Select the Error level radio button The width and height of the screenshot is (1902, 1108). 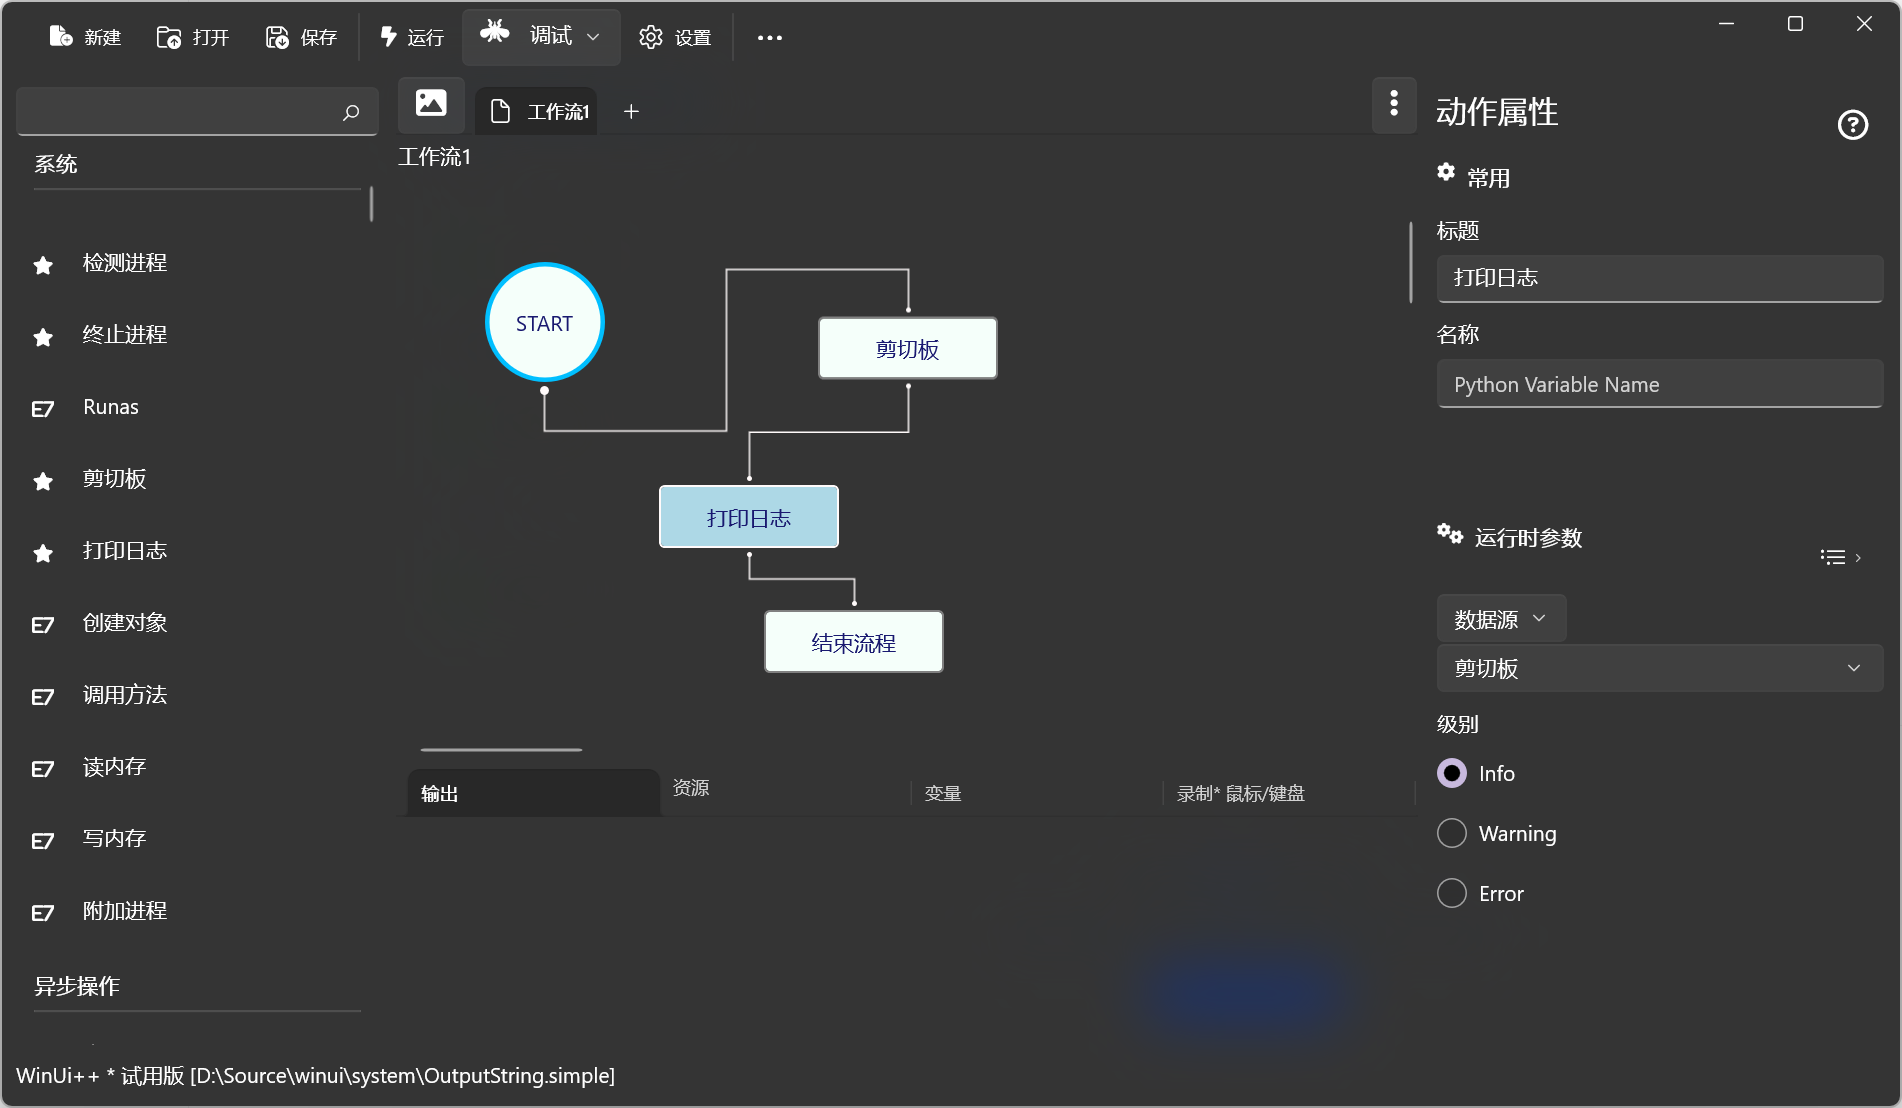(x=1452, y=894)
